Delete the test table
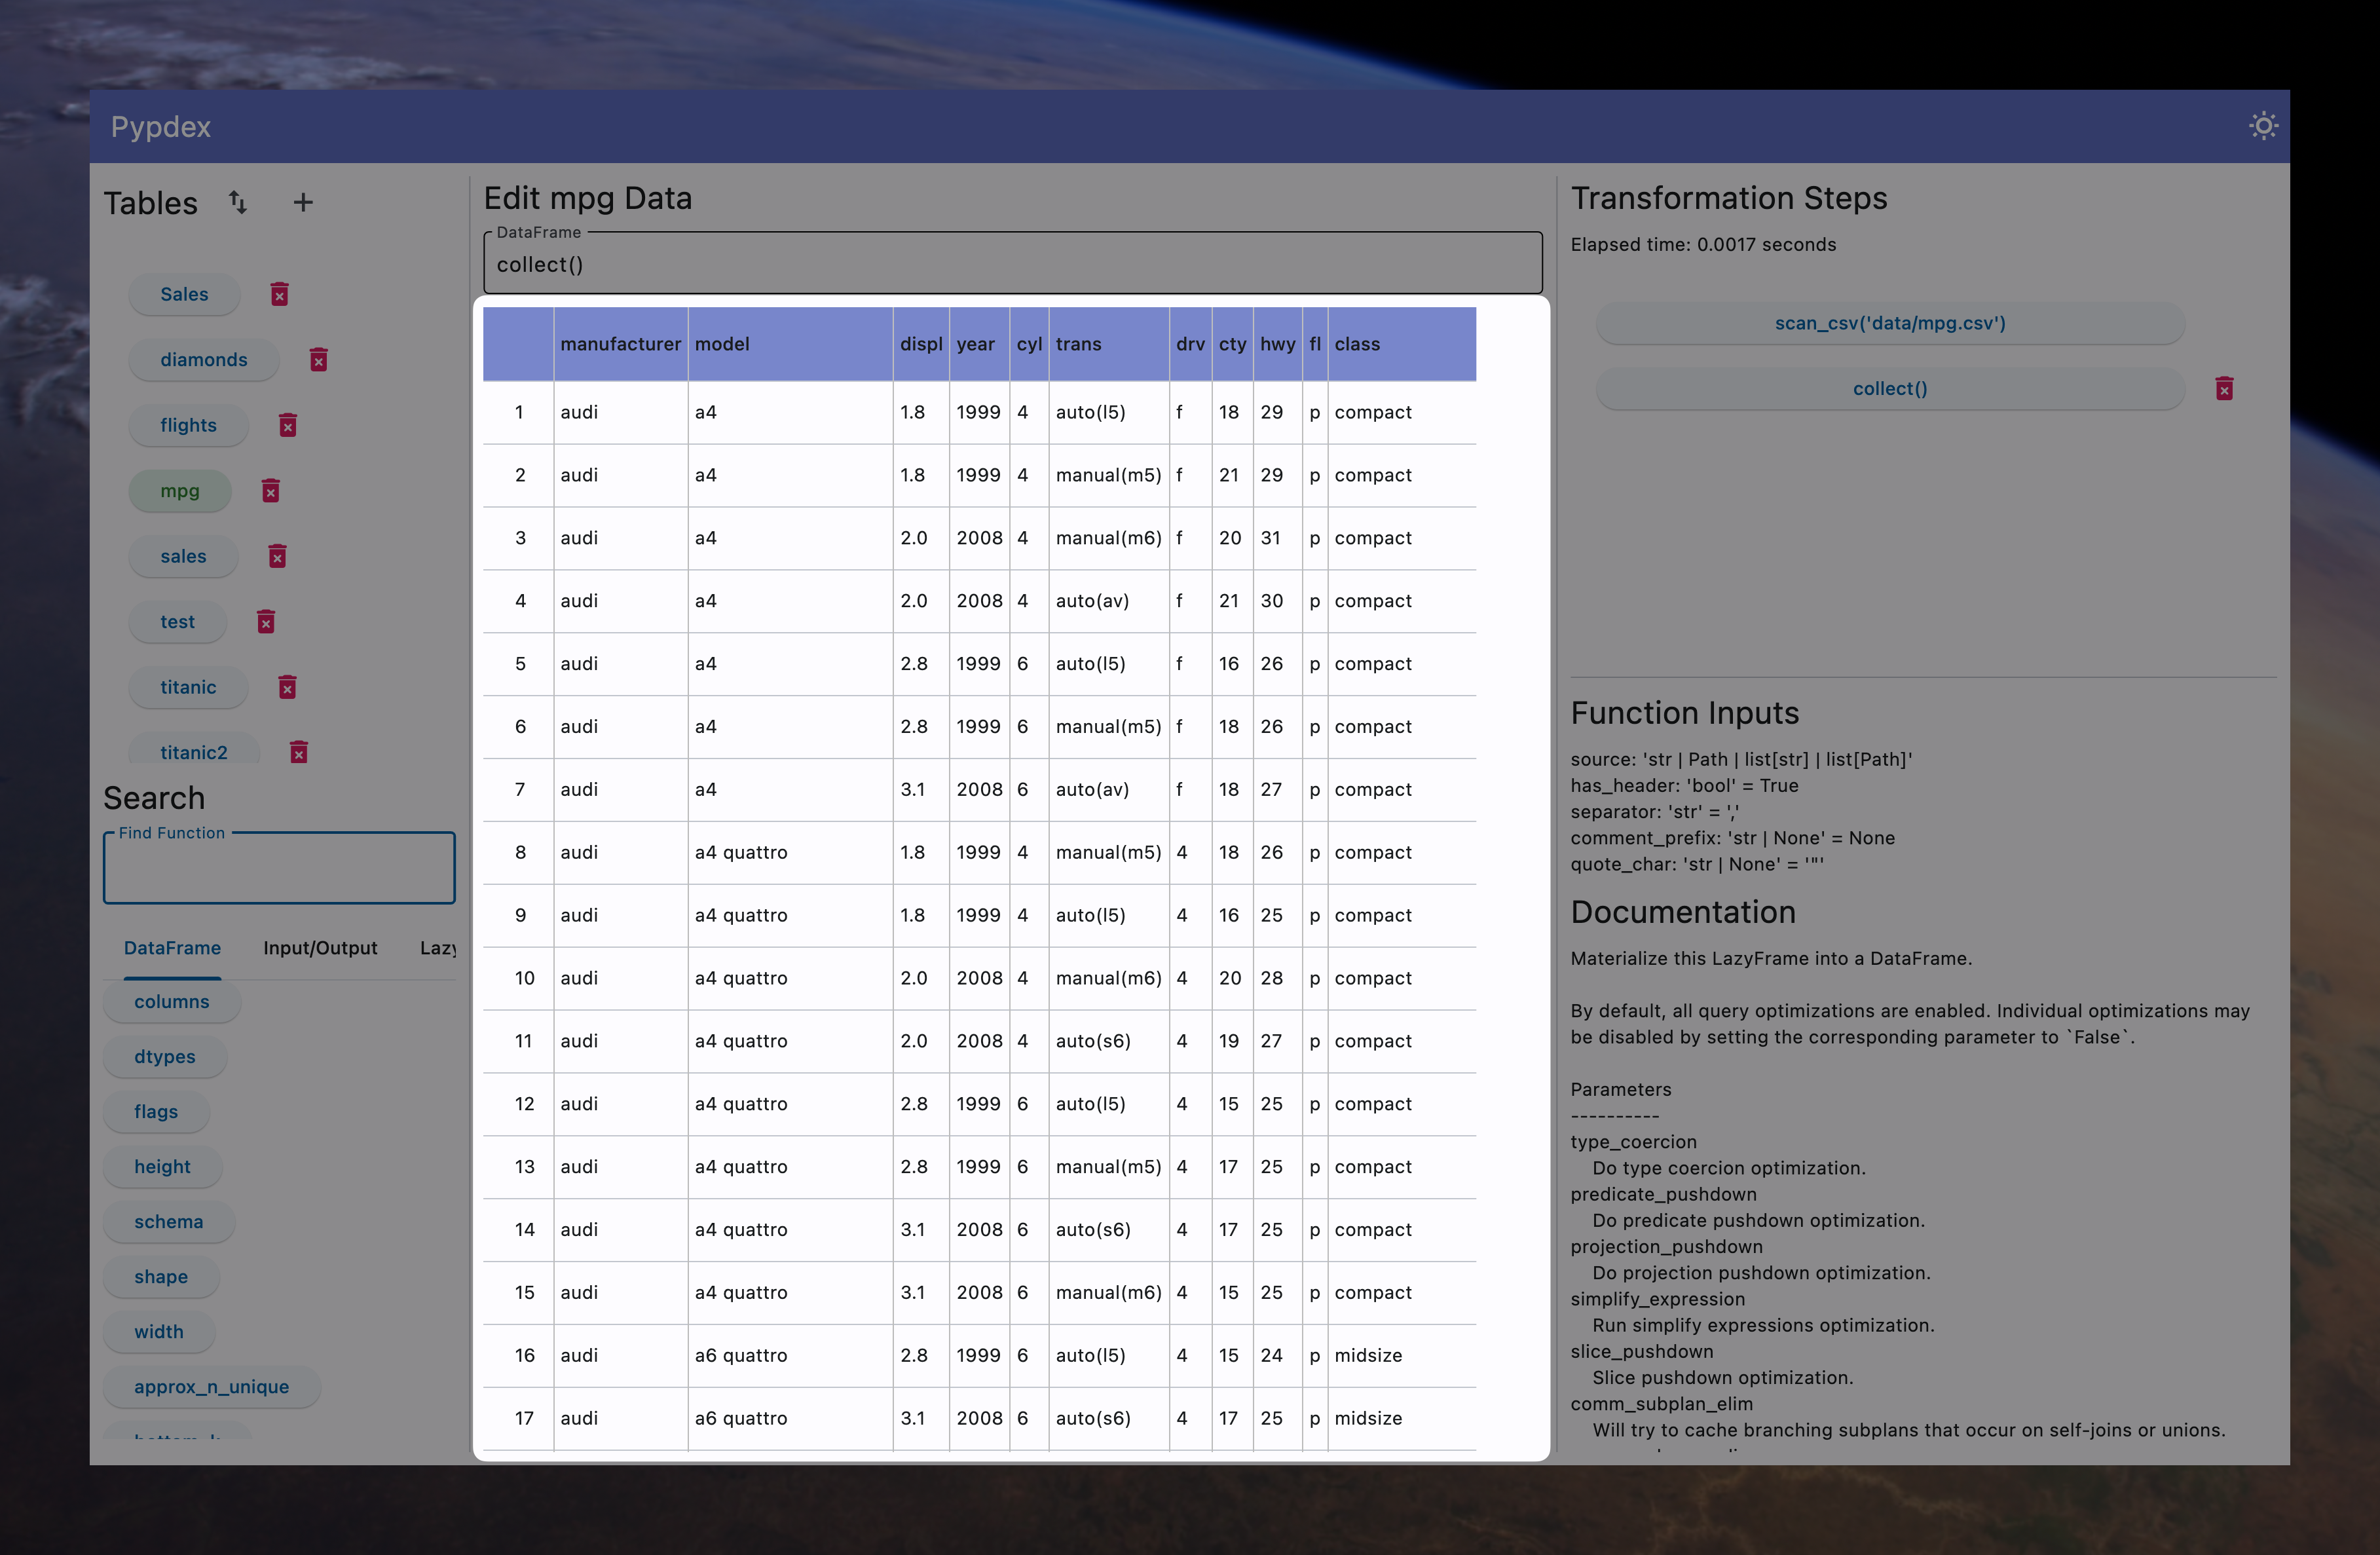Viewport: 2380px width, 1555px height. [266, 622]
